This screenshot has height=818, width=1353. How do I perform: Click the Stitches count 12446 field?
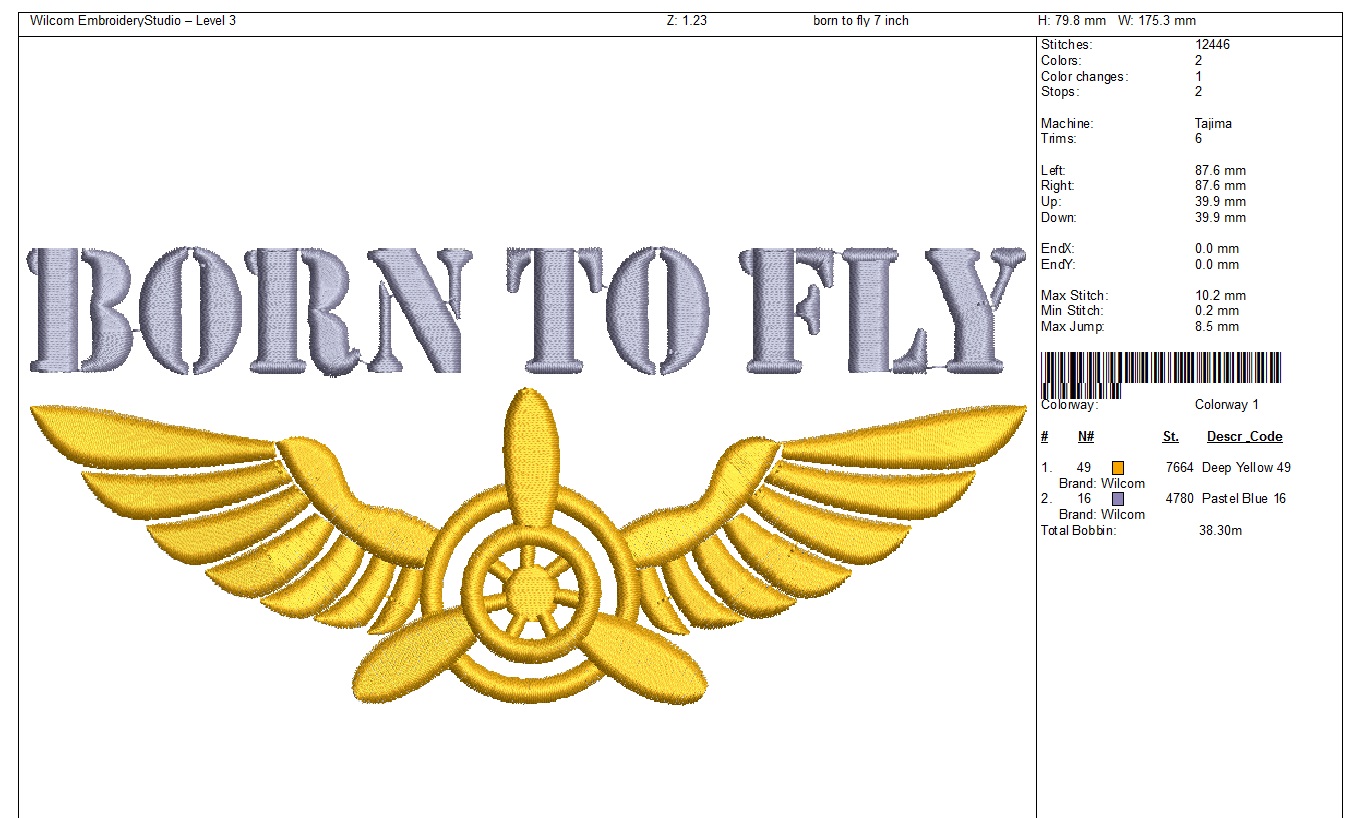pyautogui.click(x=1211, y=44)
